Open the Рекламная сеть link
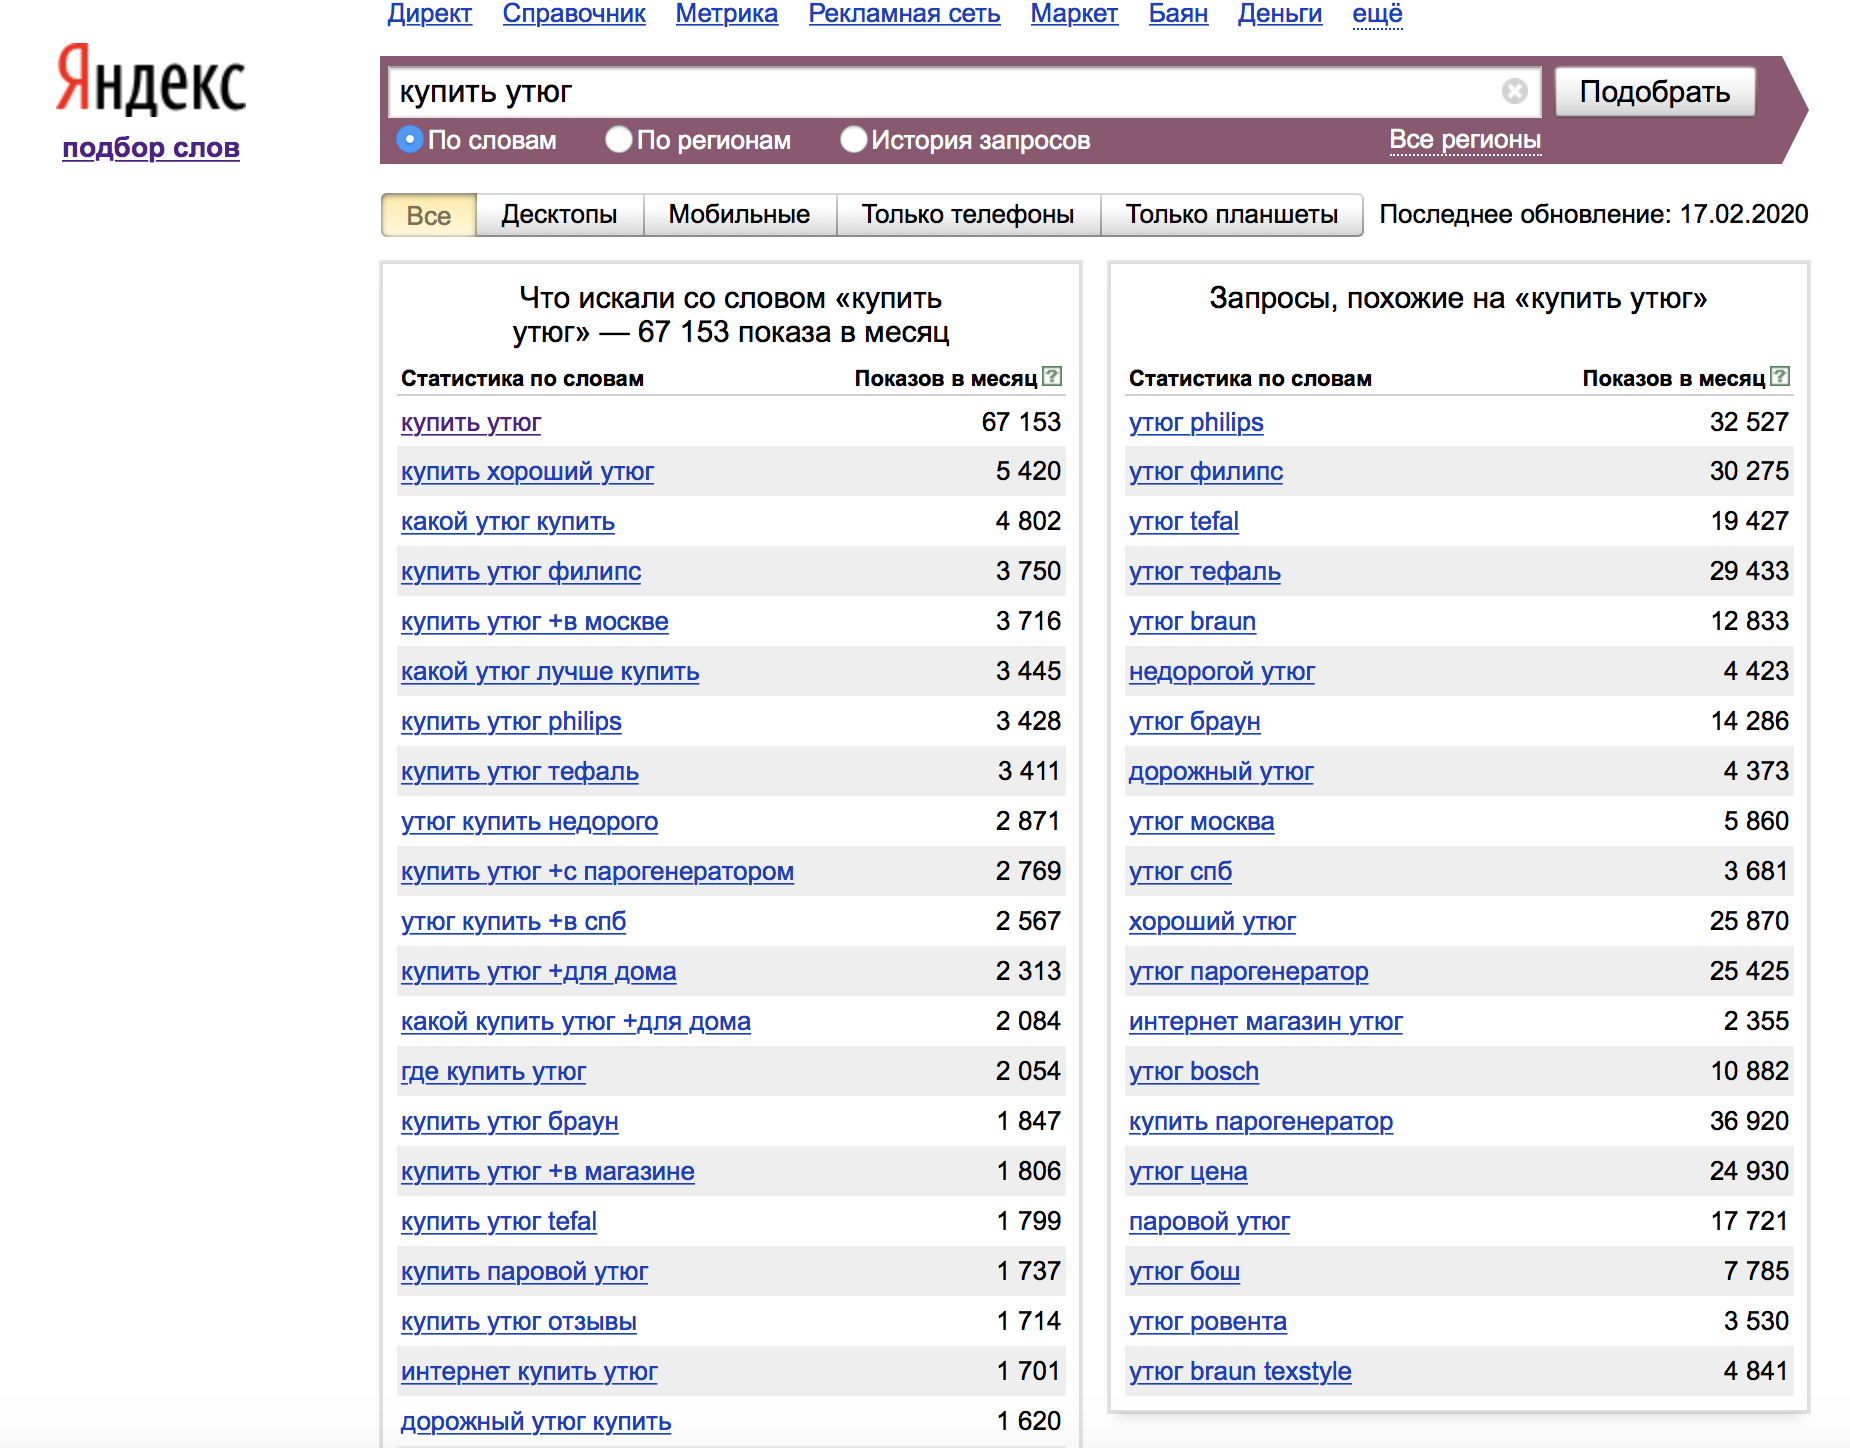Image resolution: width=1850 pixels, height=1448 pixels. [x=904, y=14]
